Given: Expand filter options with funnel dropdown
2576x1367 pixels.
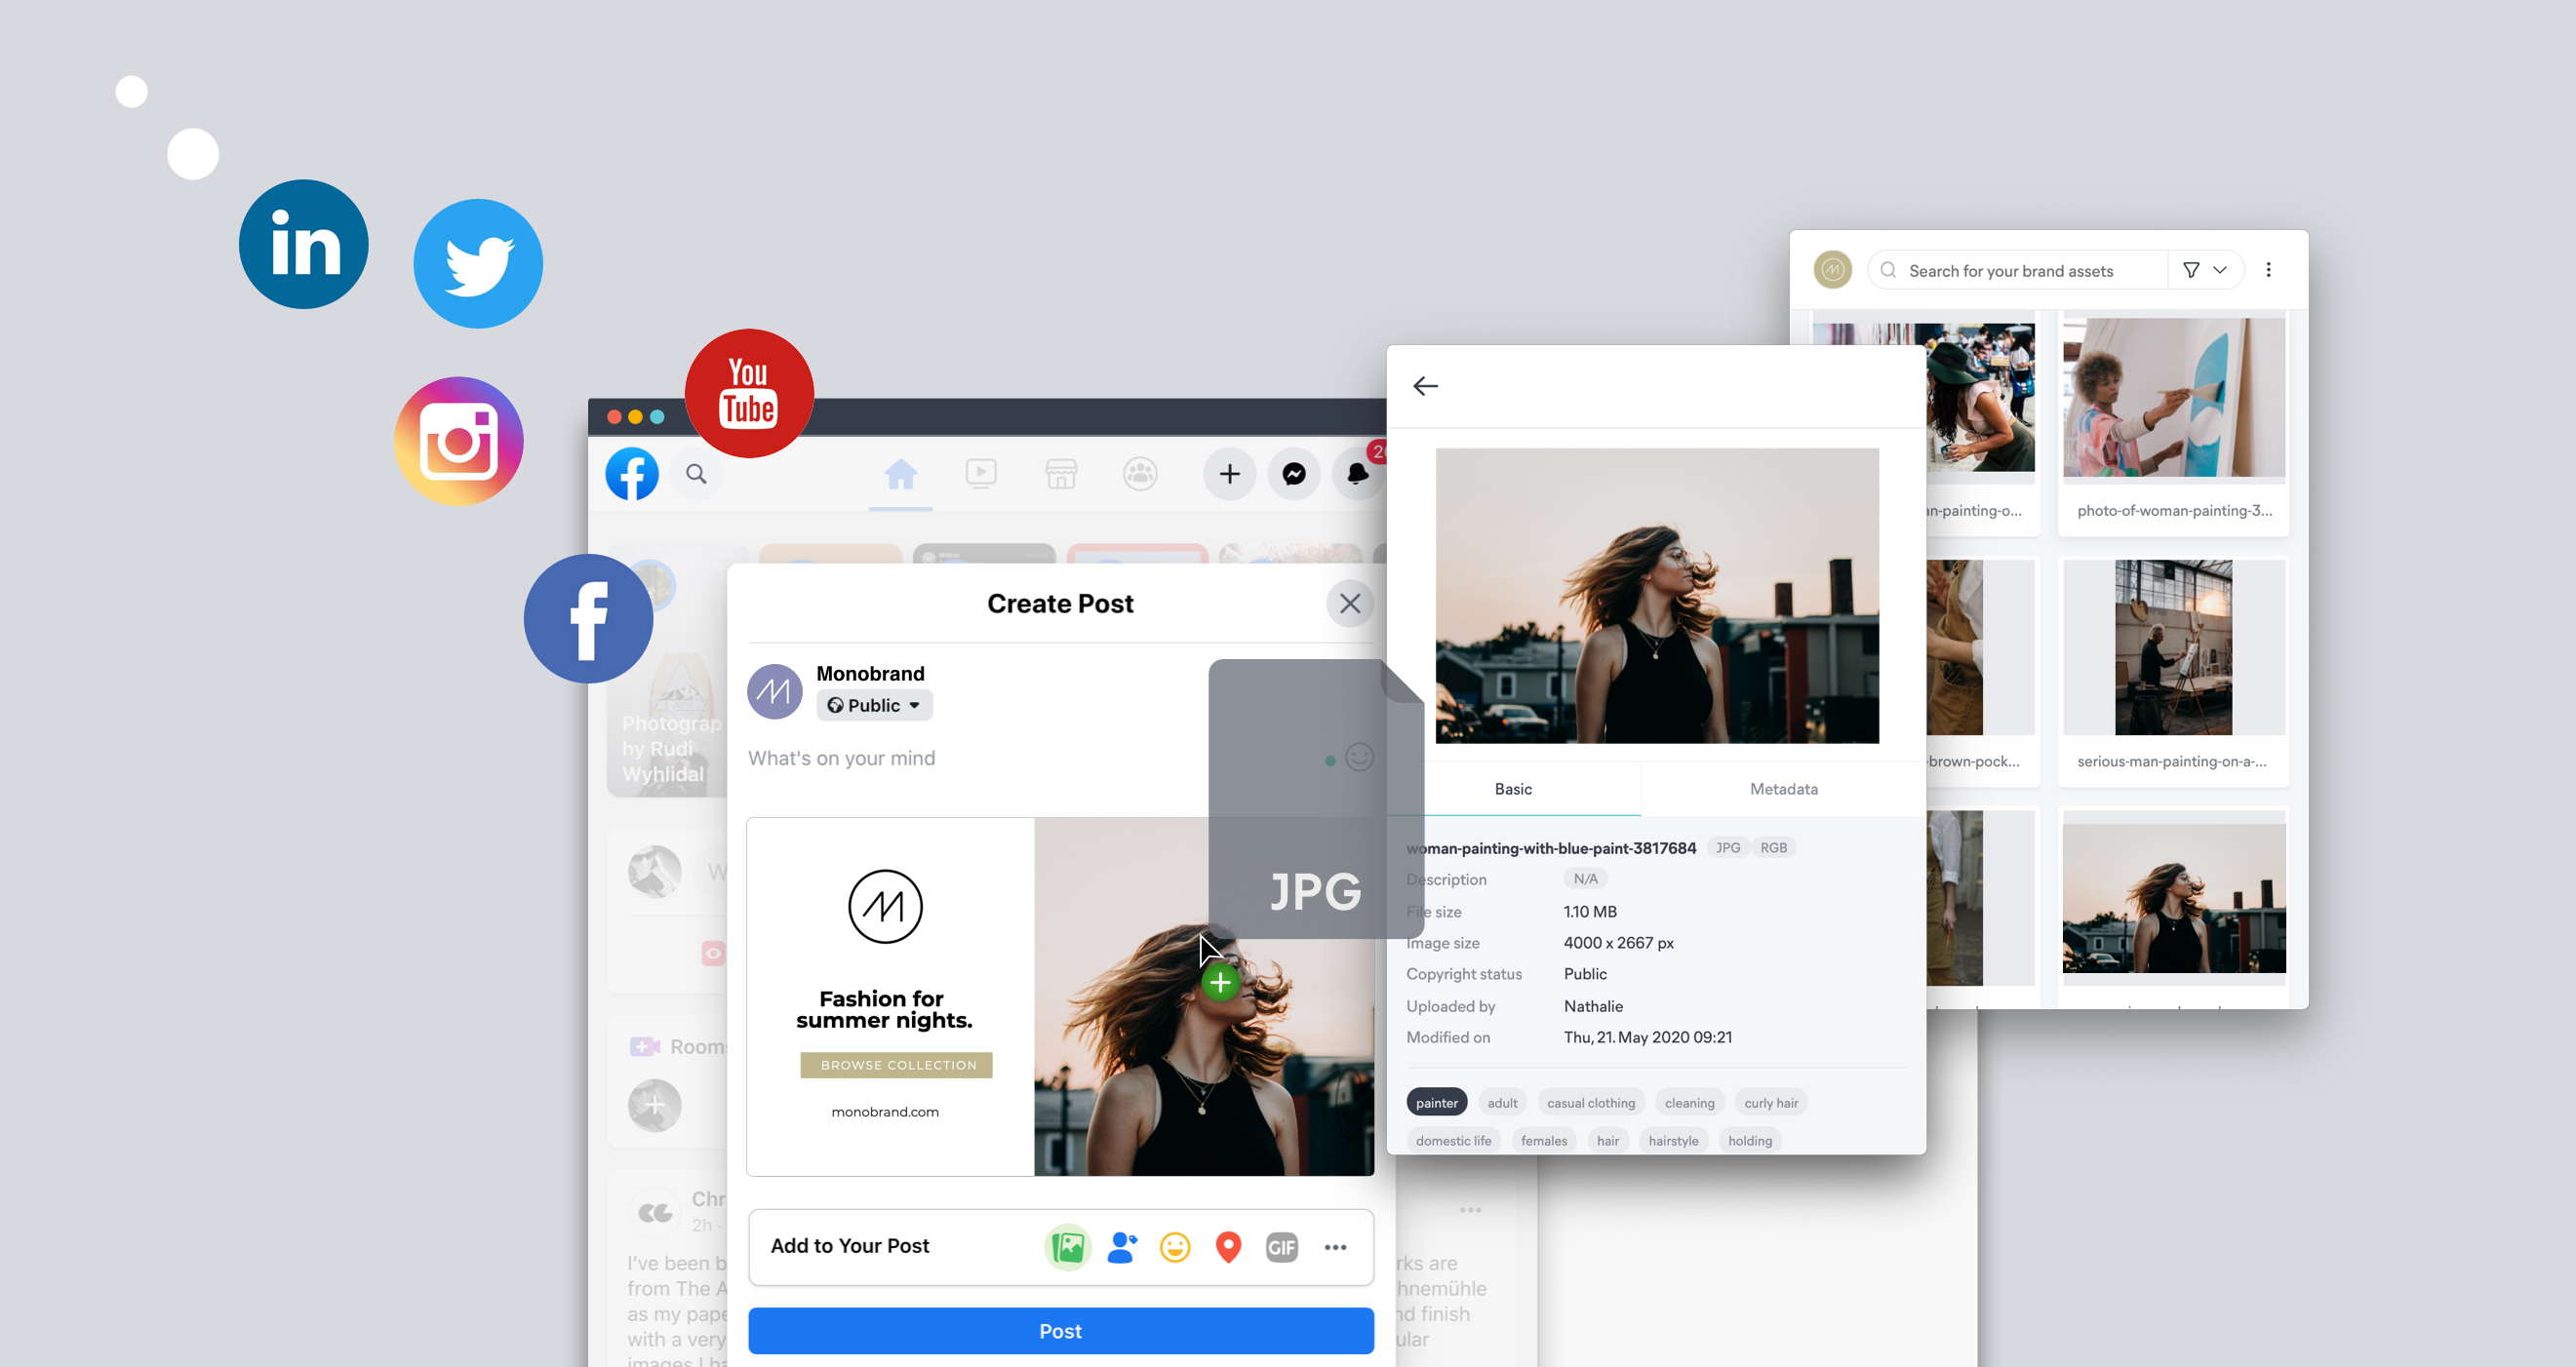Looking at the screenshot, I should pos(2204,271).
